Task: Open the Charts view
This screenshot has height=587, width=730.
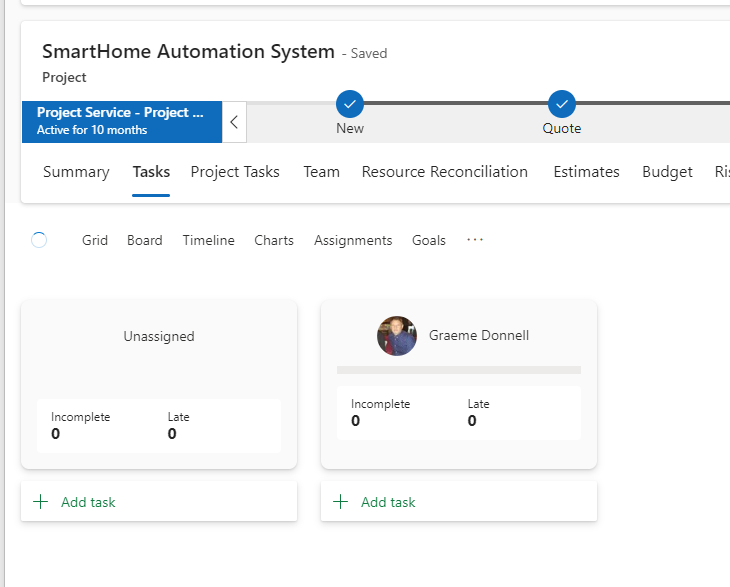Action: tap(274, 240)
